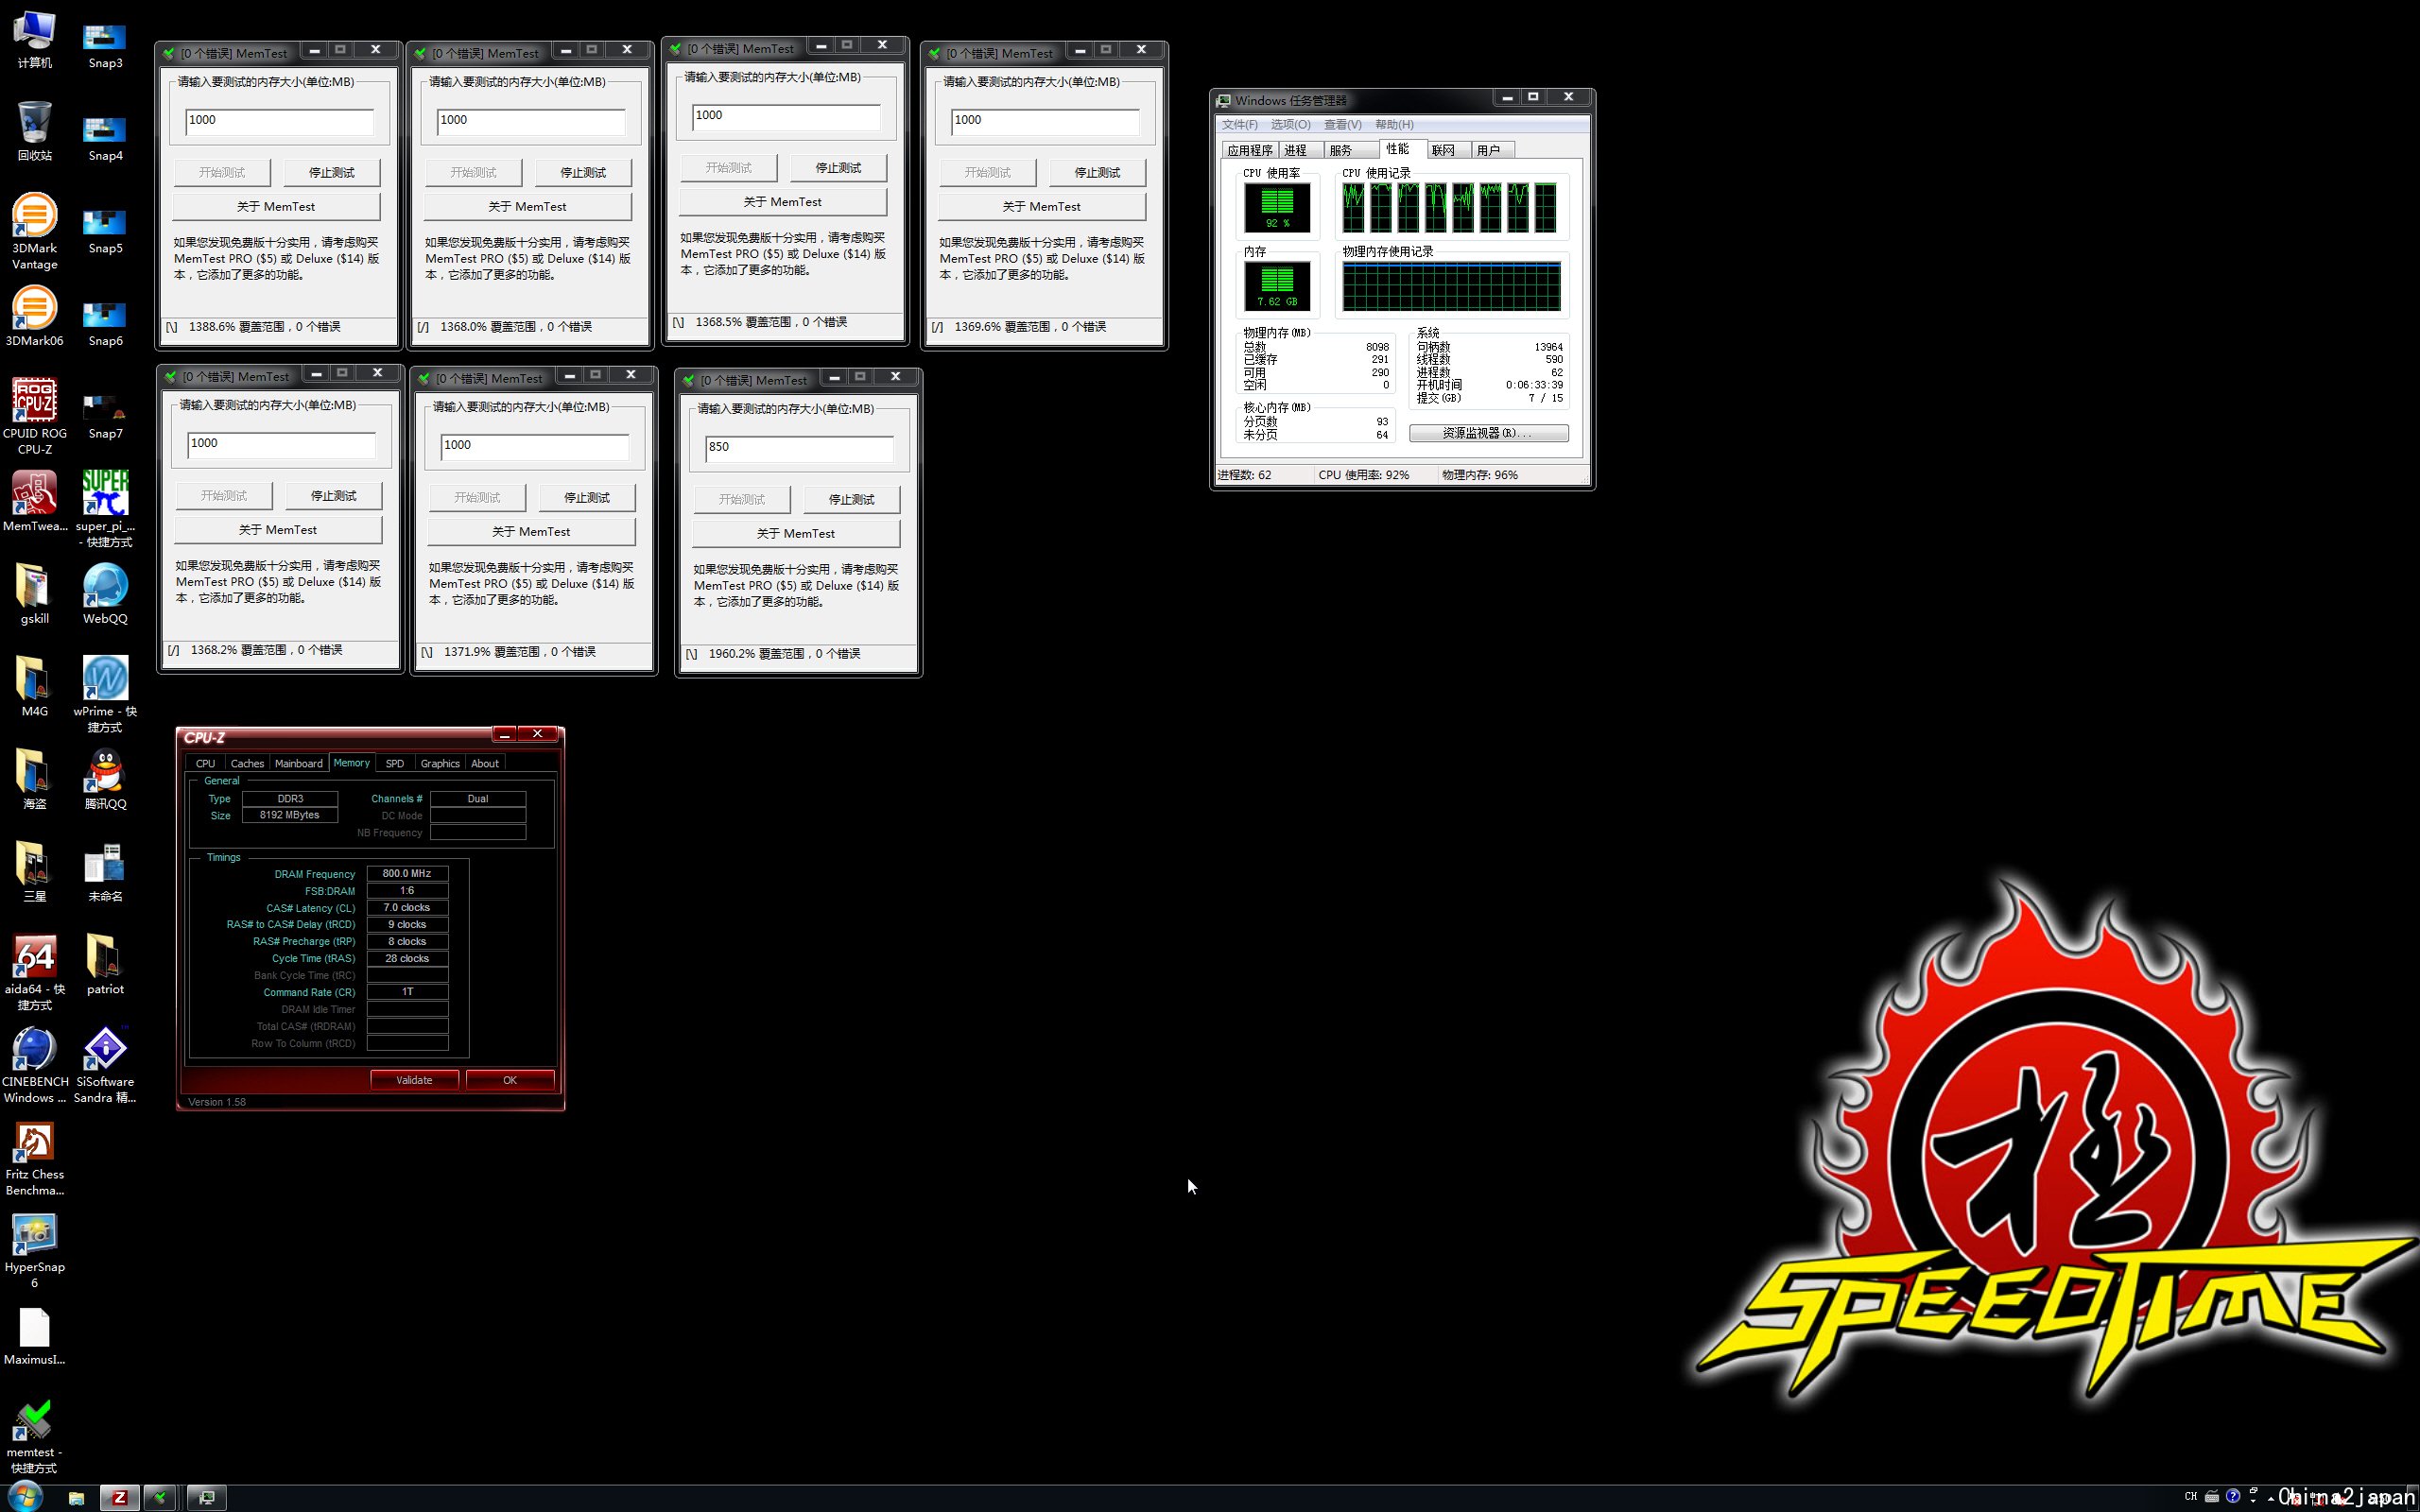
Task: Click 关于 MemTest in the 1368.0% window
Action: 527,207
